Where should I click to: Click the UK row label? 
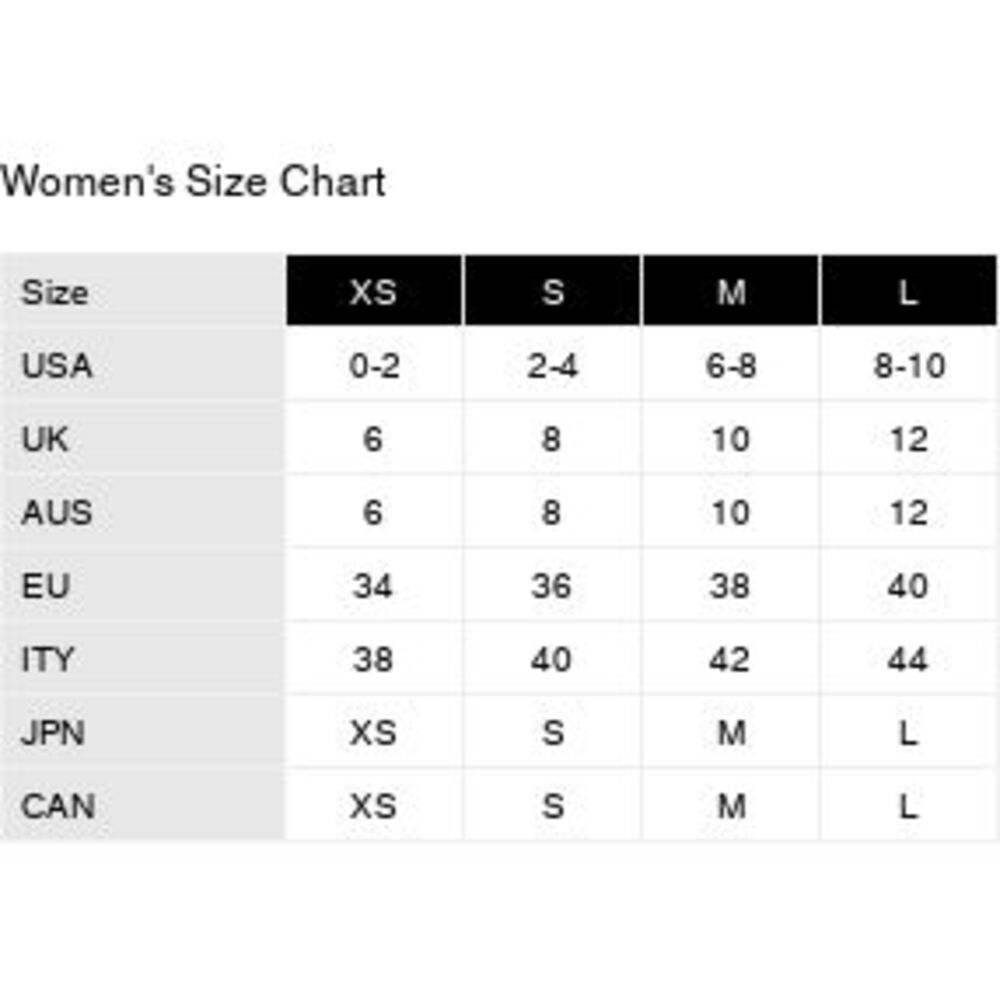click(45, 439)
